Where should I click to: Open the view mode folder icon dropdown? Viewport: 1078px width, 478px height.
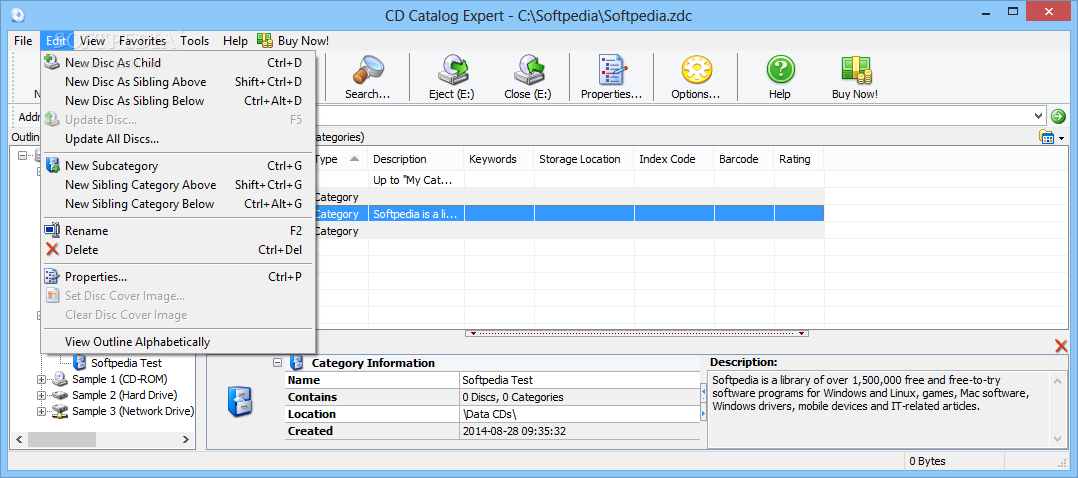(1052, 138)
